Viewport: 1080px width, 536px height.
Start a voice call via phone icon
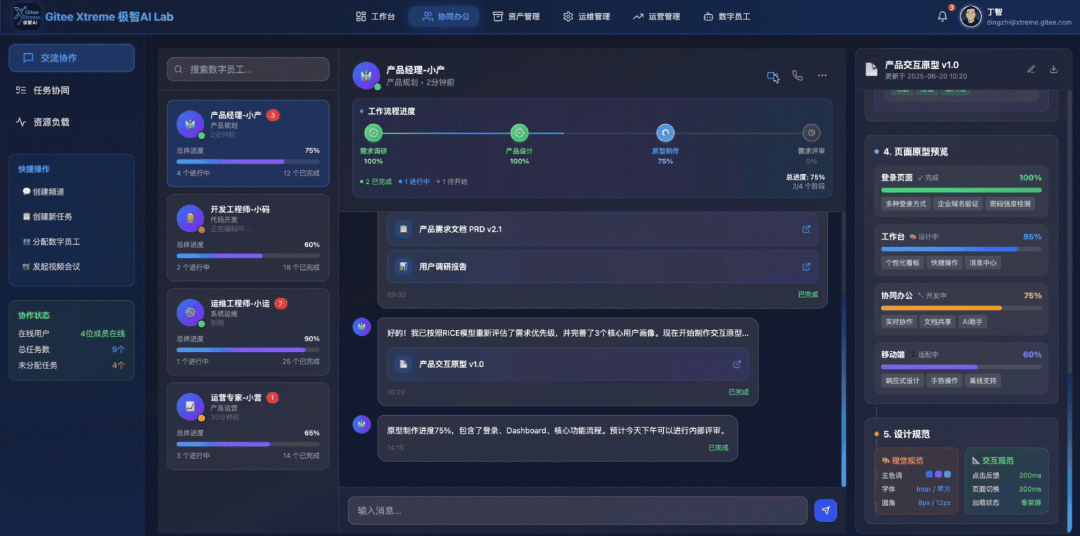(x=797, y=76)
